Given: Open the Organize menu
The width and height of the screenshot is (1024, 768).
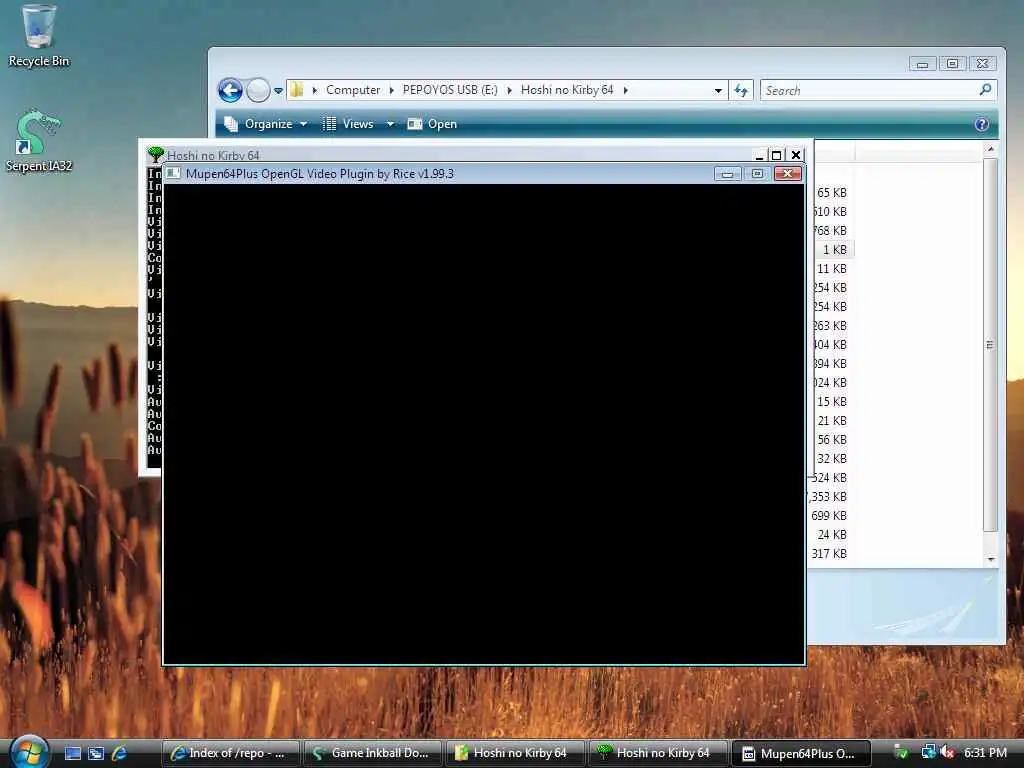Looking at the screenshot, I should click(x=266, y=123).
